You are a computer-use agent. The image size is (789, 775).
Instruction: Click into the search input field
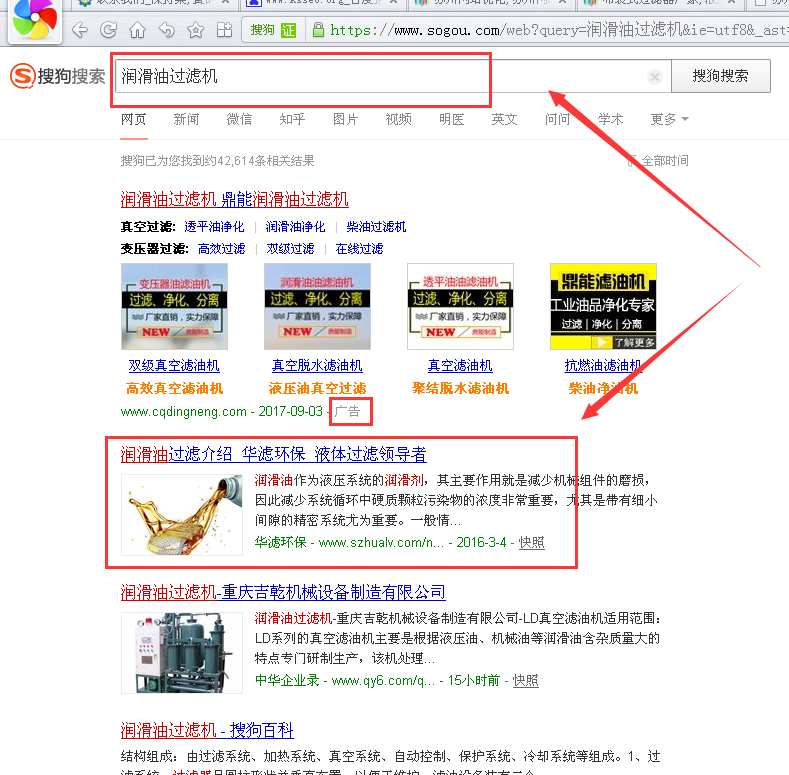click(x=380, y=77)
